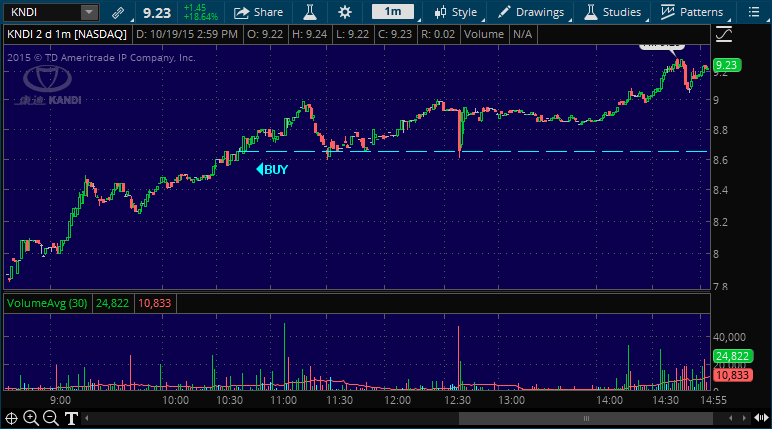The image size is (772, 429).
Task: Click the red 10,833 bubble on volume axis
Action: [733, 375]
